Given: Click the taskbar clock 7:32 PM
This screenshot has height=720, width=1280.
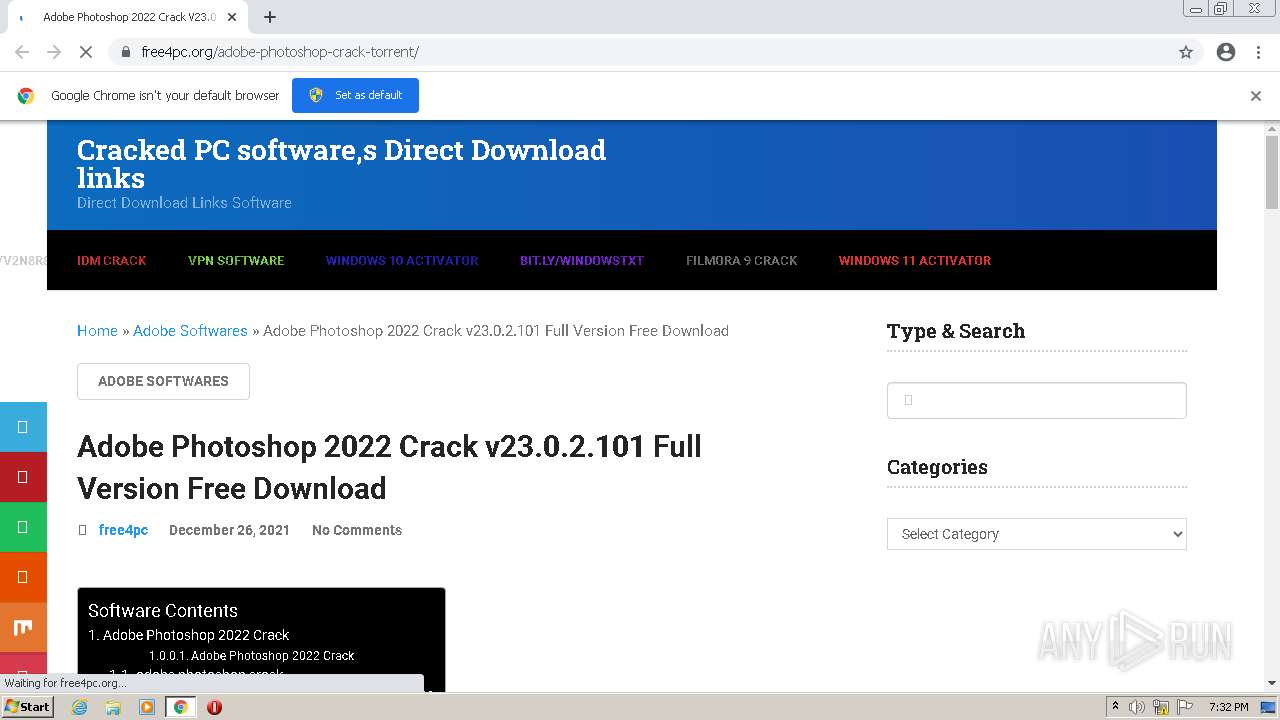Looking at the screenshot, I should pos(1229,707).
